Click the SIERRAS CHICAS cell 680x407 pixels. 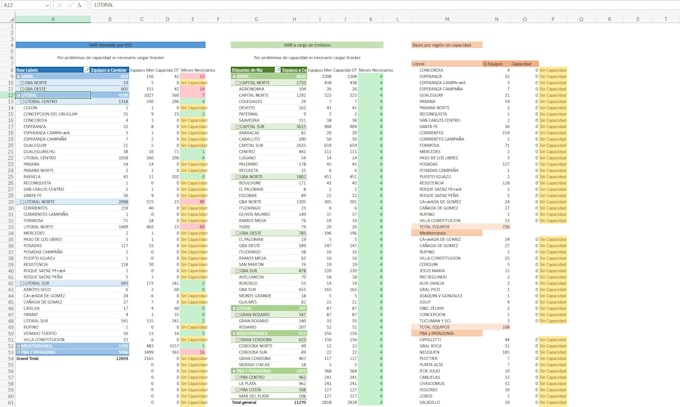[x=255, y=365]
